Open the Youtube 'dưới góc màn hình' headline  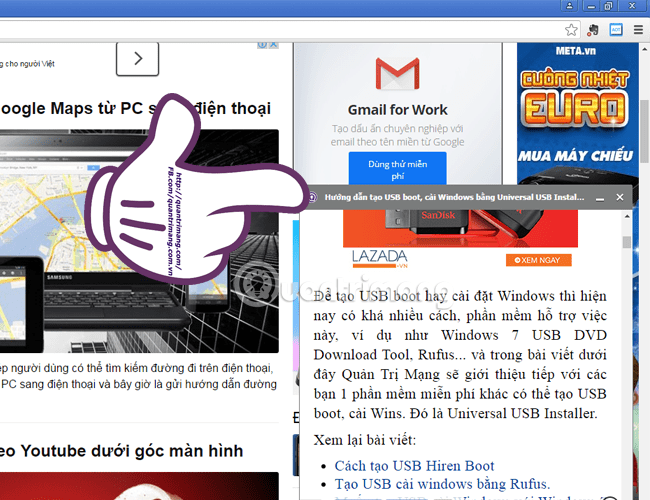(121, 451)
